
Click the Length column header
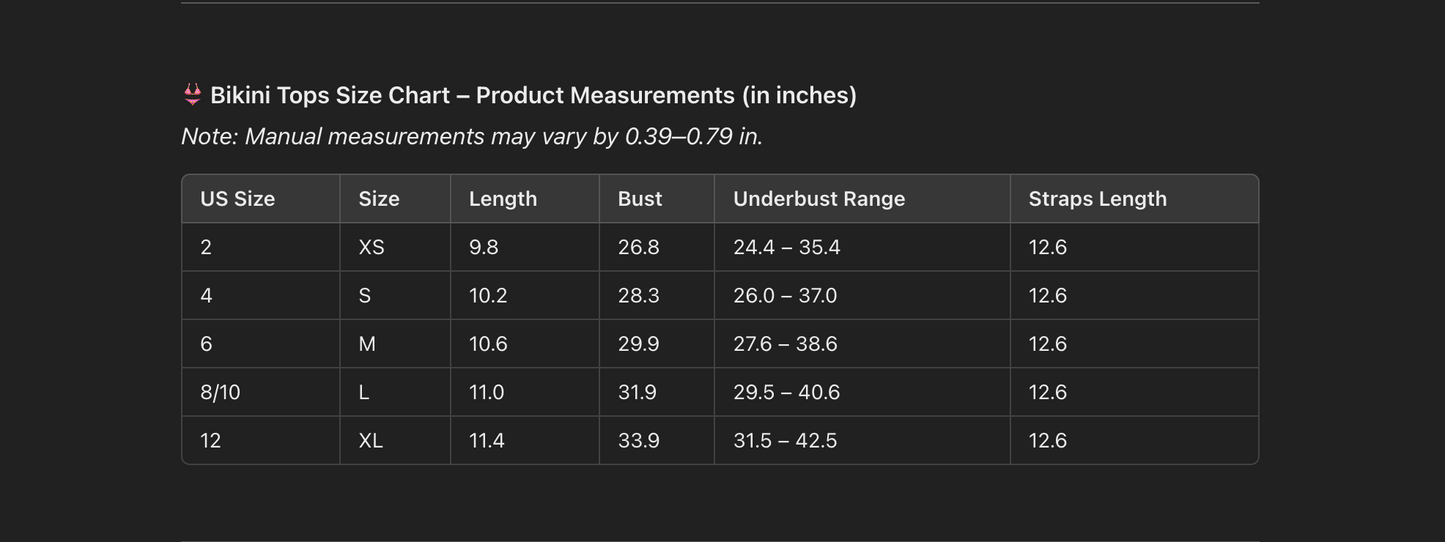[x=503, y=199]
